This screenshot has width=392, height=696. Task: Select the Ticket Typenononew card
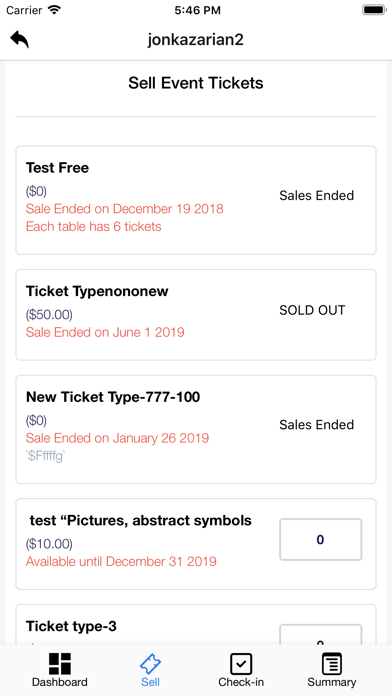[x=196, y=315]
